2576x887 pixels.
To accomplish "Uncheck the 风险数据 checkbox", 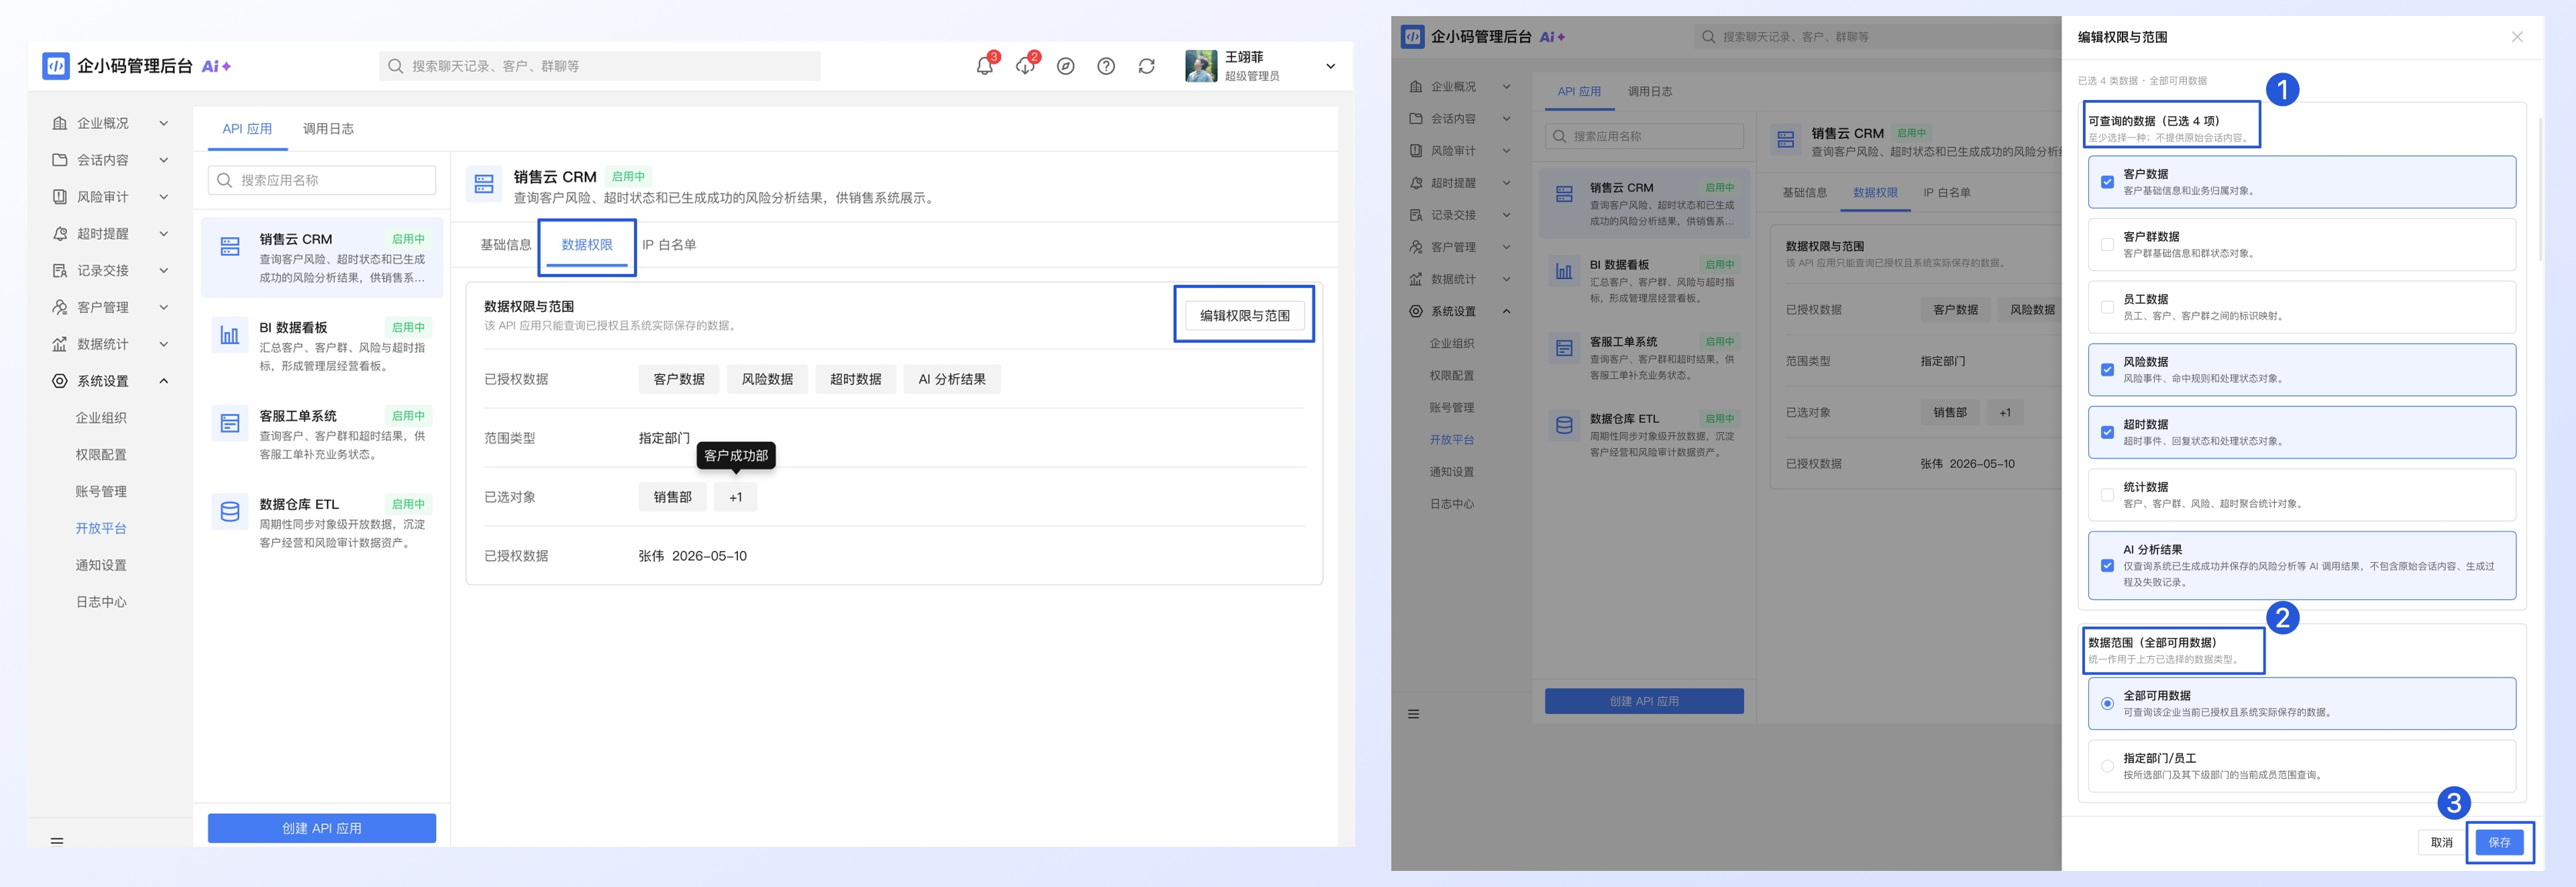I will coord(2107,370).
